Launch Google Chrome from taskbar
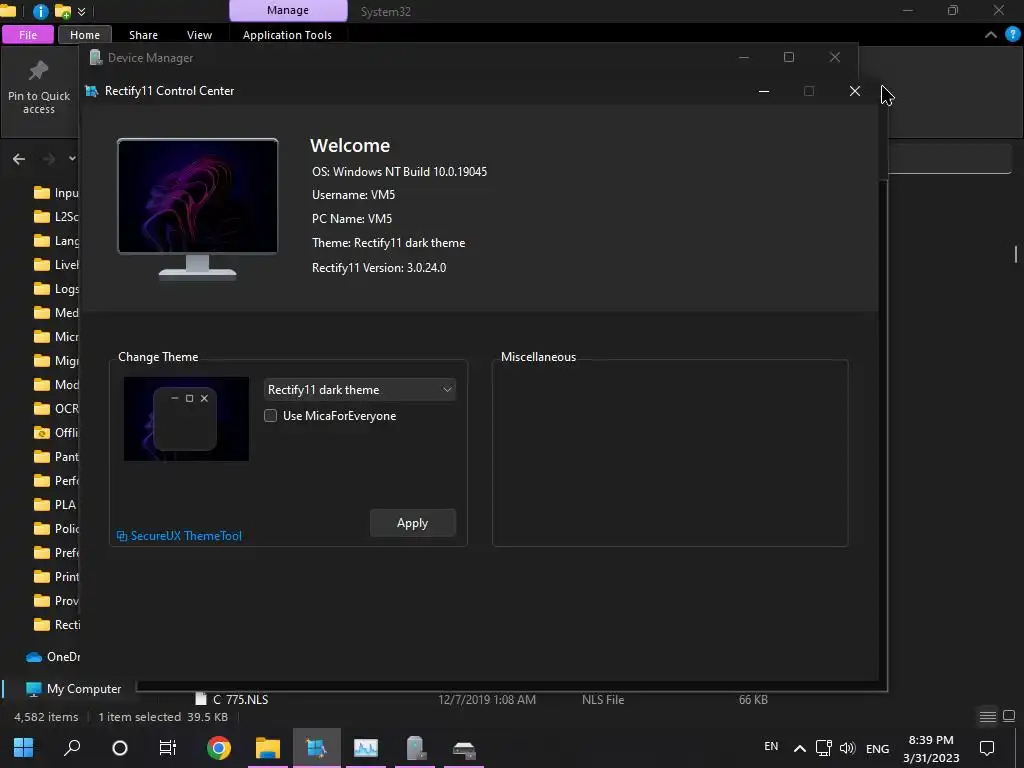This screenshot has width=1024, height=768. [x=219, y=748]
